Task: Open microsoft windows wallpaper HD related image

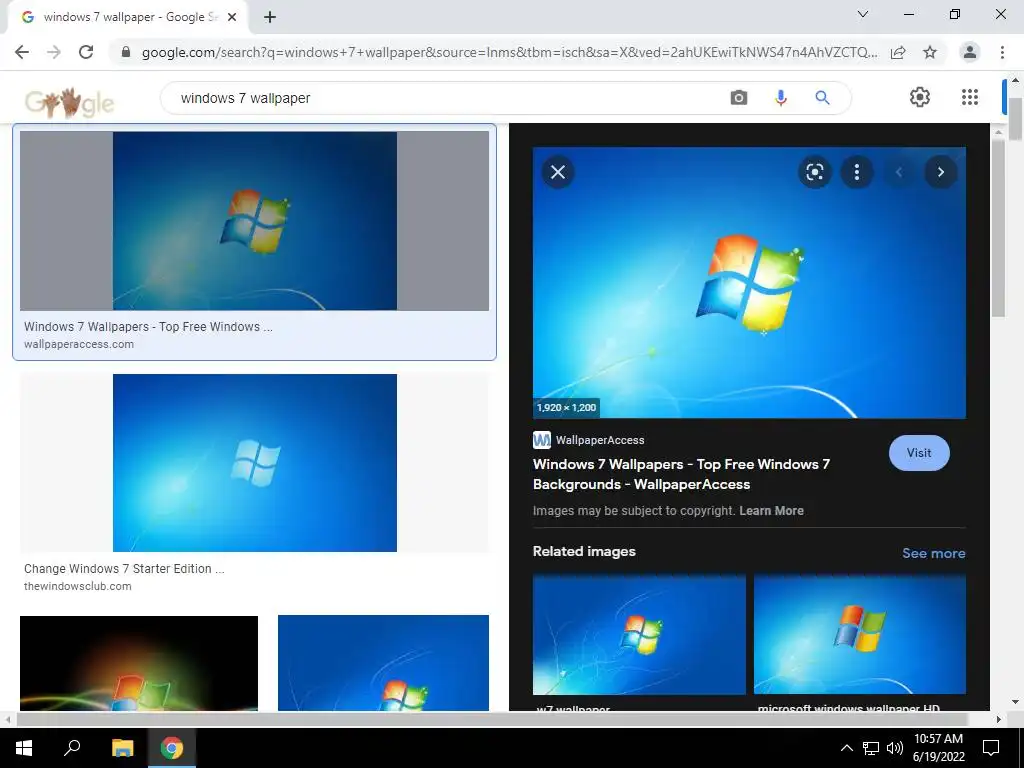Action: (x=859, y=634)
